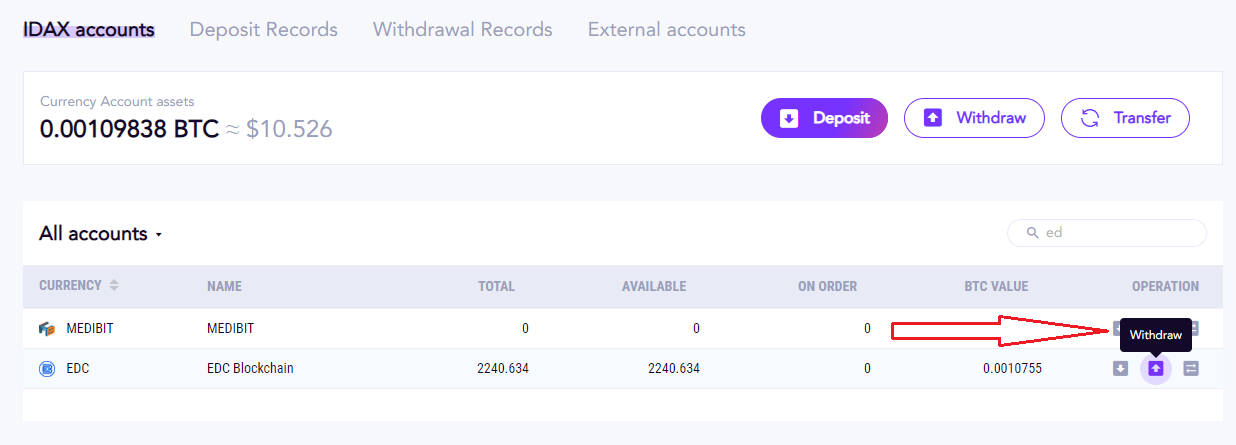Click the TOTAL column header
The width and height of the screenshot is (1236, 445).
point(496,286)
